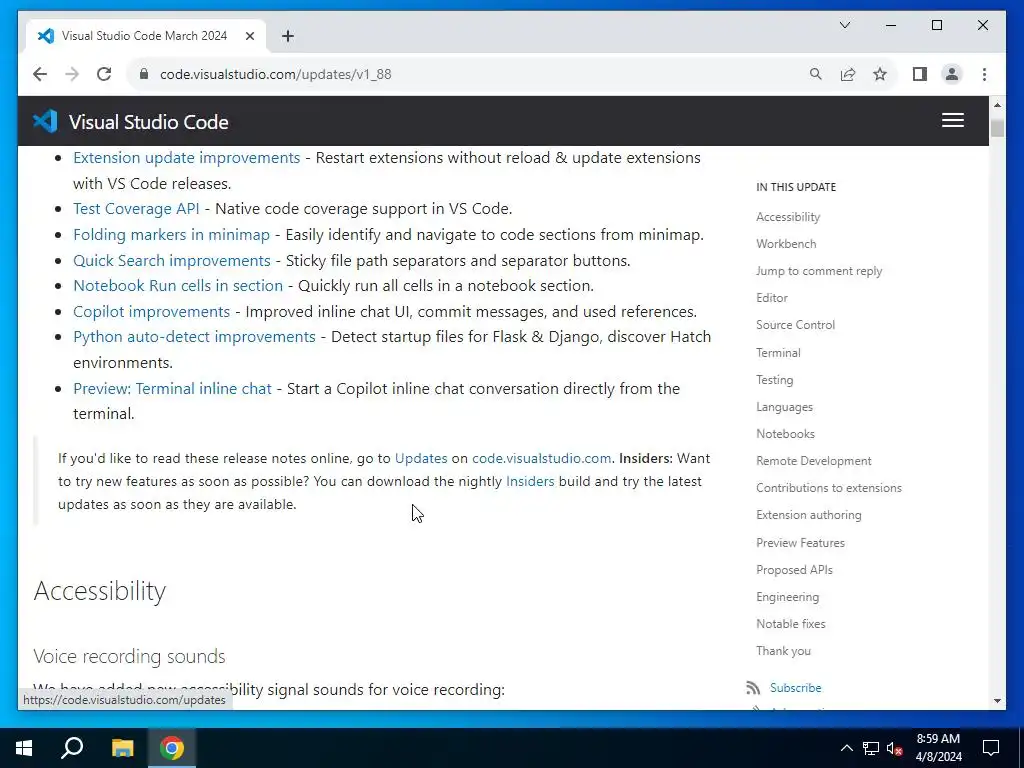Navigate to Source Control section
1024x768 pixels.
tap(795, 325)
